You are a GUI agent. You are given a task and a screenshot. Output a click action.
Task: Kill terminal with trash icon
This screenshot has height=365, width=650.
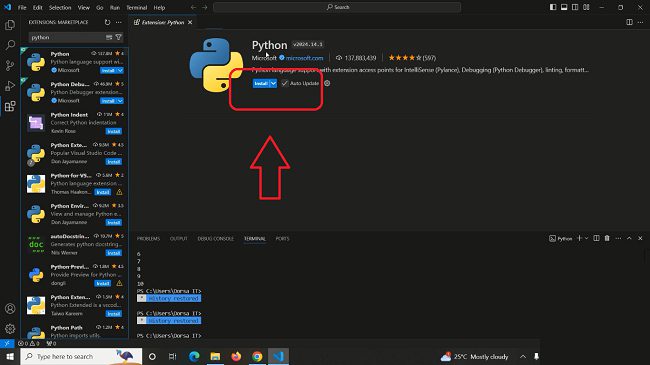click(x=607, y=238)
